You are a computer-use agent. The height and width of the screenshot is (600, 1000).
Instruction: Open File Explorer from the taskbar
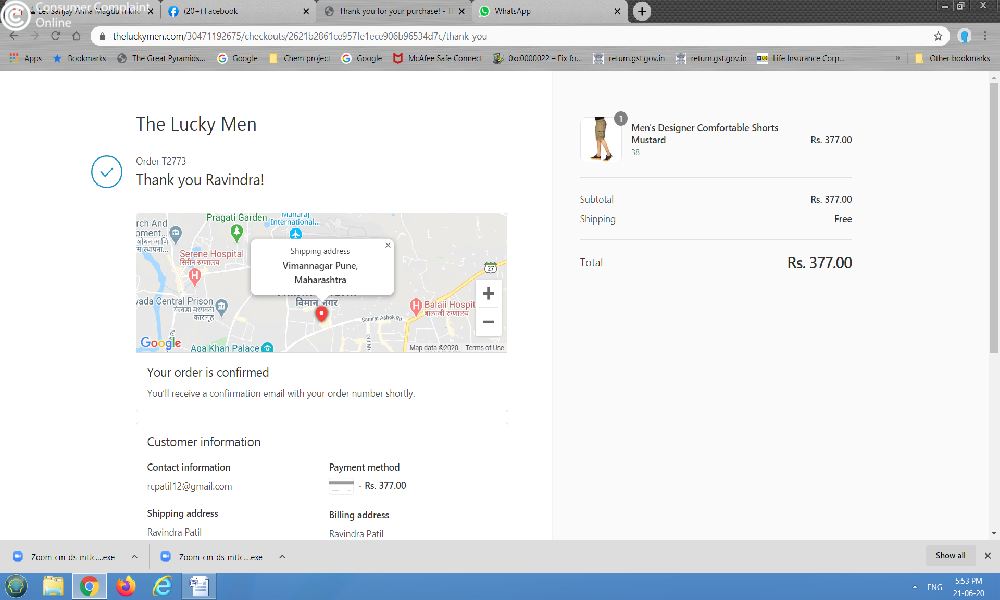[x=53, y=586]
